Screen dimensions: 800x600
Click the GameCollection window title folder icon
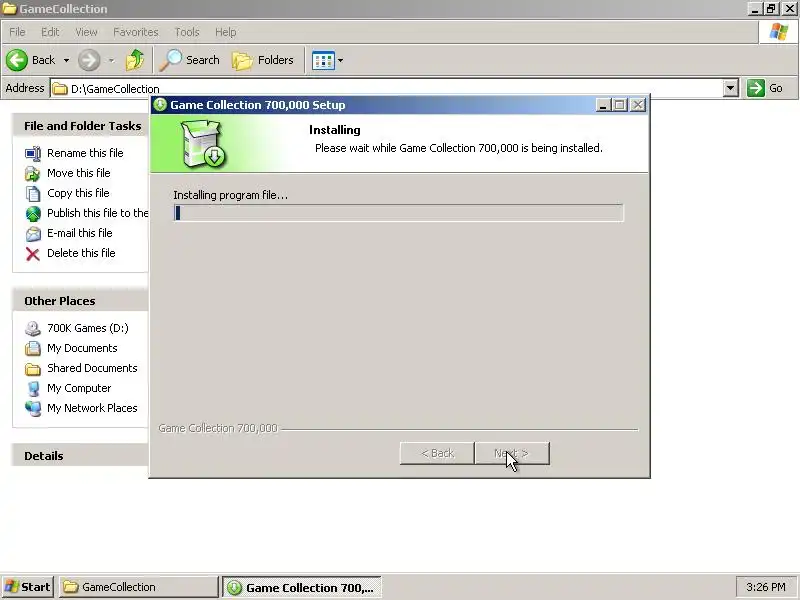coord(10,9)
